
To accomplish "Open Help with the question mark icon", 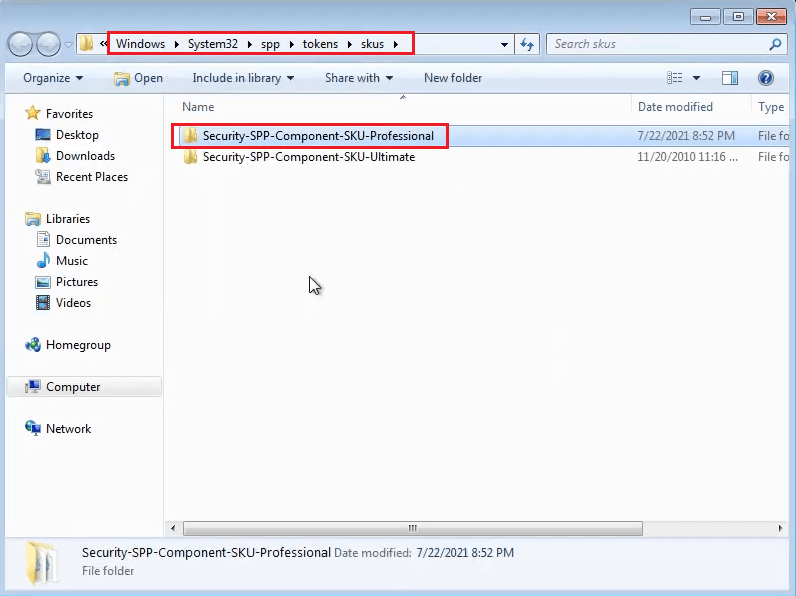I will point(766,78).
